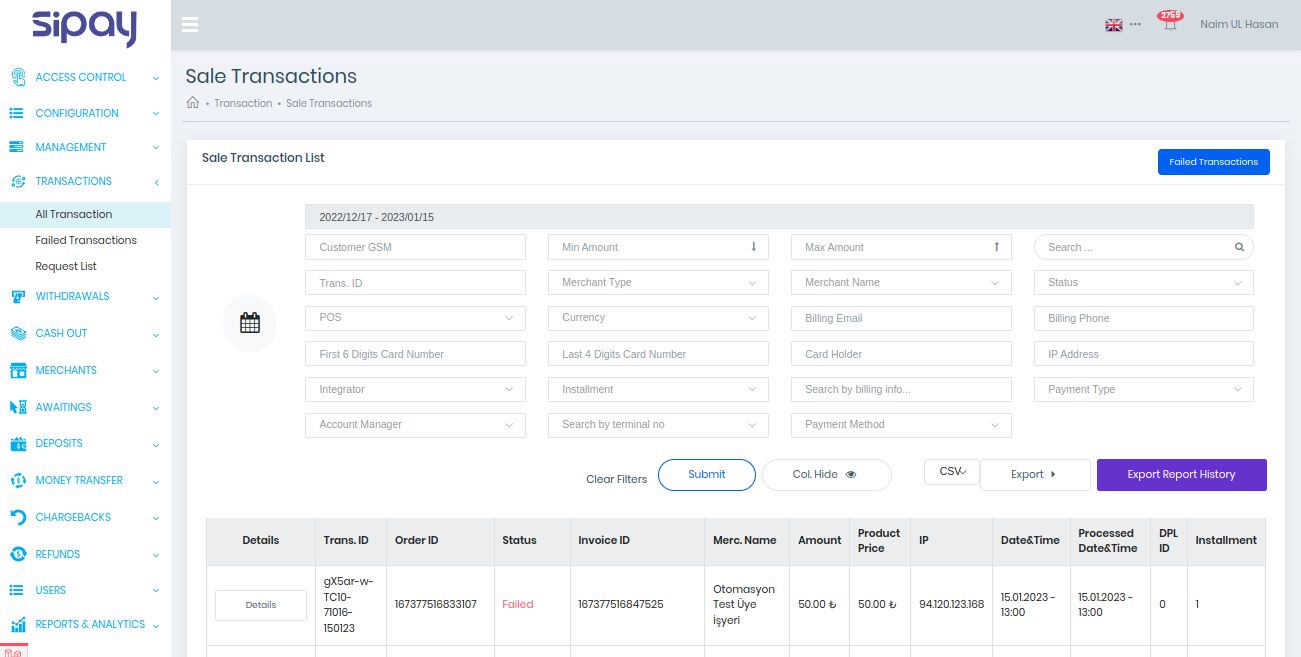This screenshot has width=1301, height=657.
Task: Expand the Merchant Type dropdown
Action: [x=658, y=283]
